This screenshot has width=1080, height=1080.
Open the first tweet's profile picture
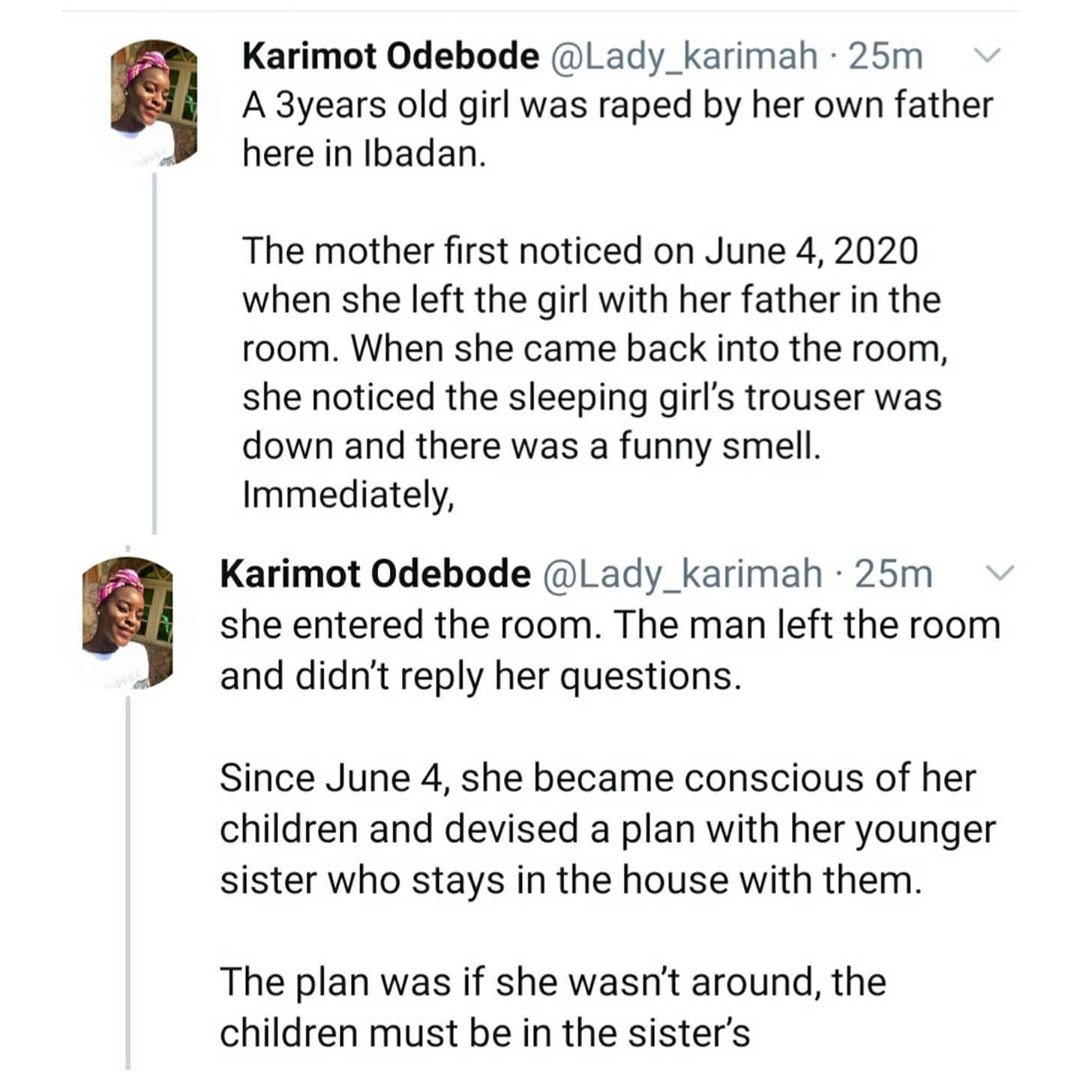tap(154, 103)
